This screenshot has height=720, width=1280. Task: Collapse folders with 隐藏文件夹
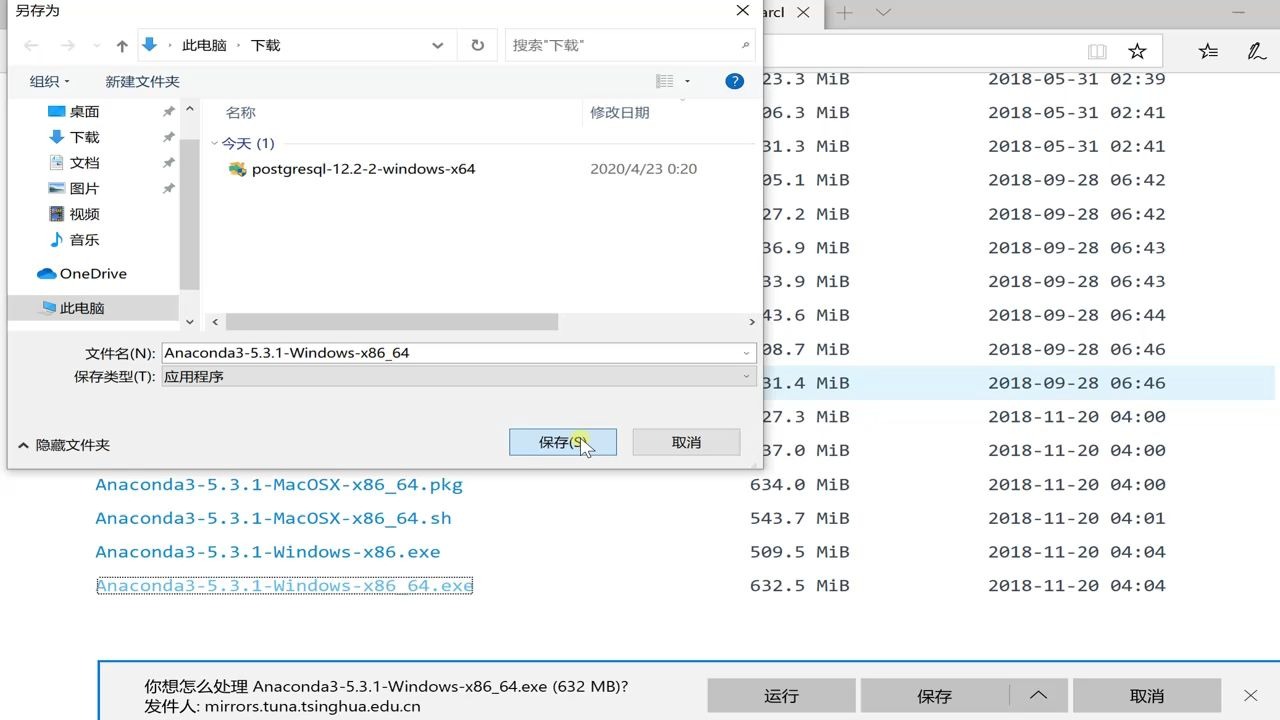(64, 445)
